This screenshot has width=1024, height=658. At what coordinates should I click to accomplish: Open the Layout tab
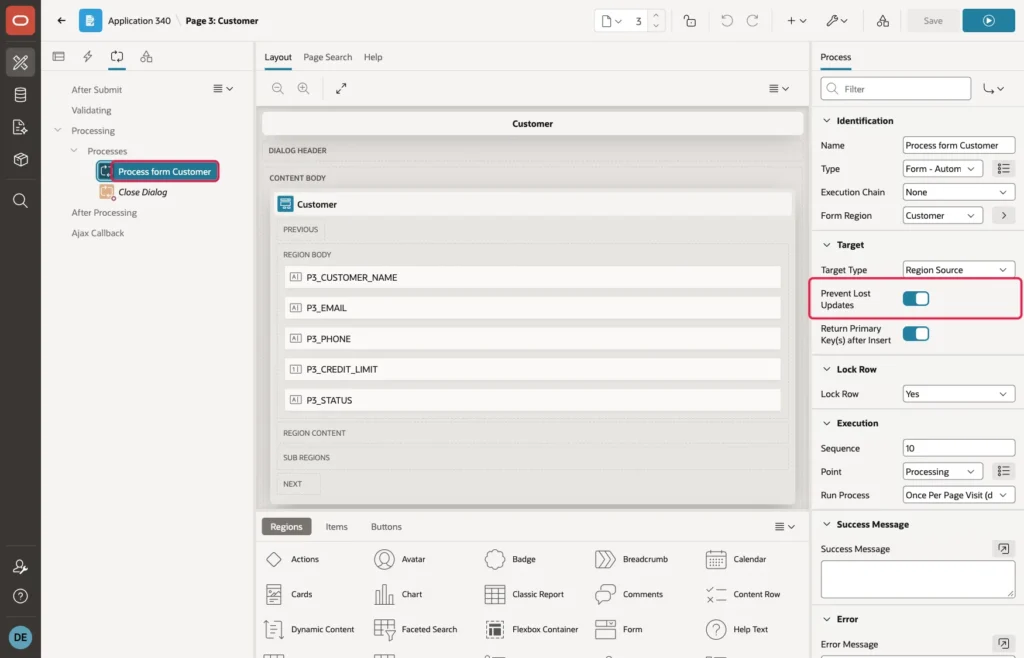[x=278, y=57]
